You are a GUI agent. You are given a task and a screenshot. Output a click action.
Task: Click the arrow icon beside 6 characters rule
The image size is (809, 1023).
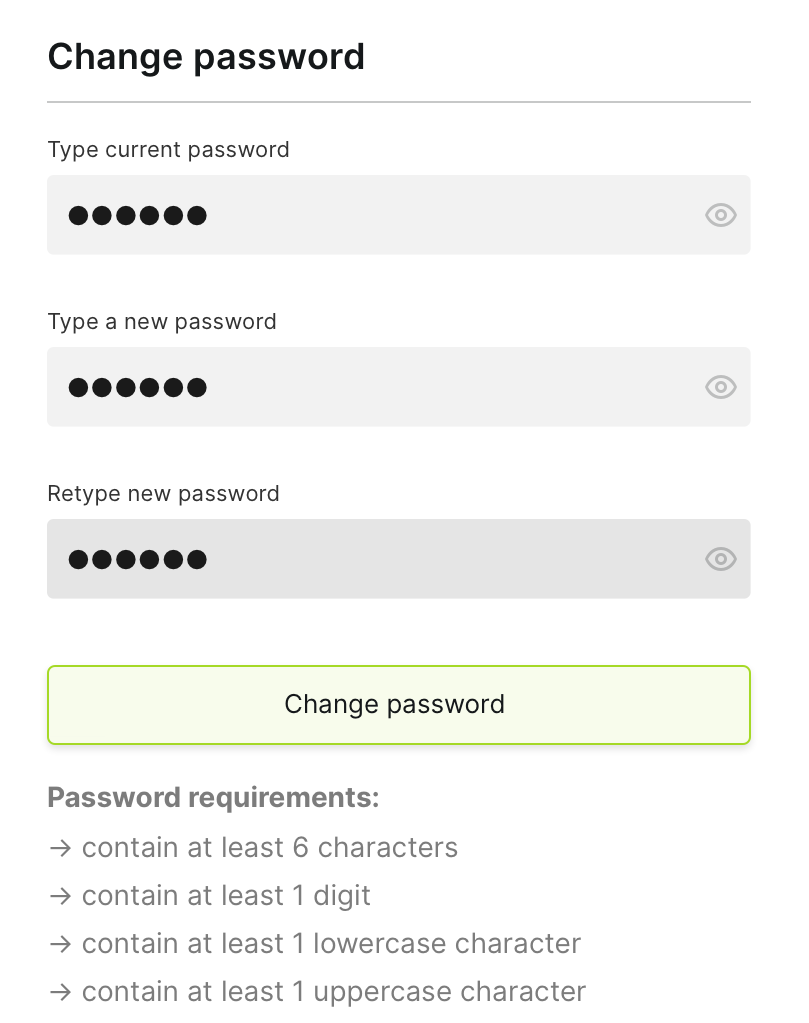pyautogui.click(x=61, y=848)
